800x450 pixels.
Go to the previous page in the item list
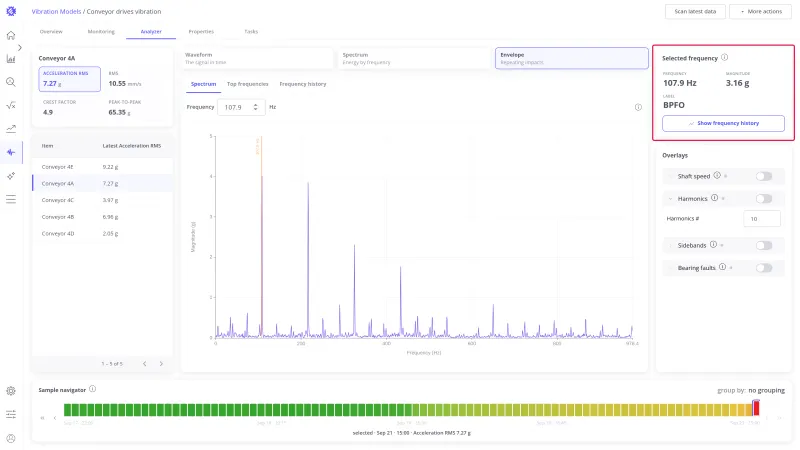(144, 364)
